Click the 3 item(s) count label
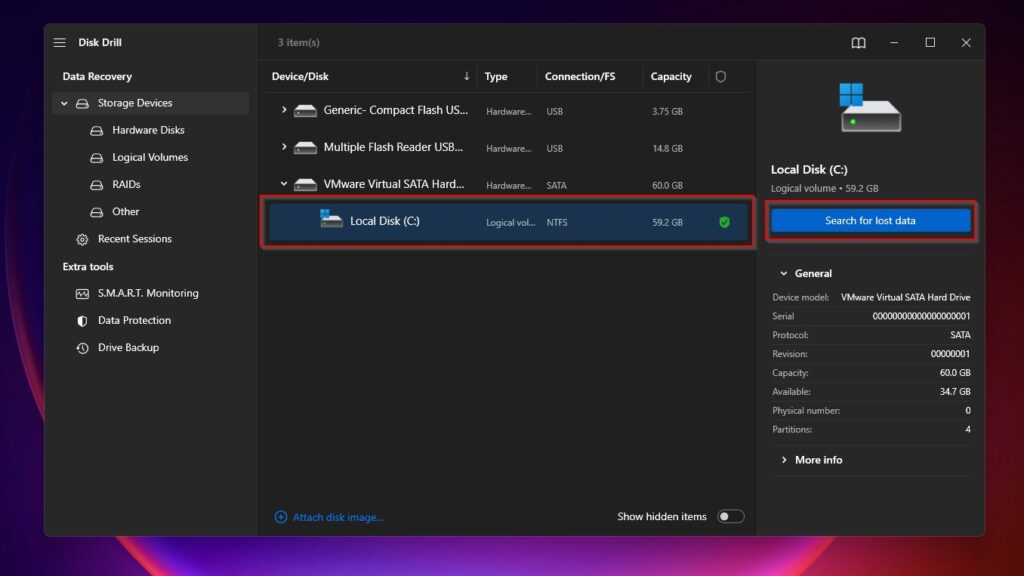This screenshot has height=576, width=1024. 298,42
